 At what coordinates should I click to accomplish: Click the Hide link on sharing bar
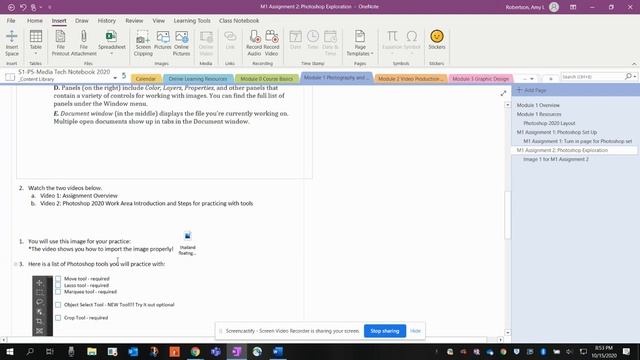pos(415,331)
